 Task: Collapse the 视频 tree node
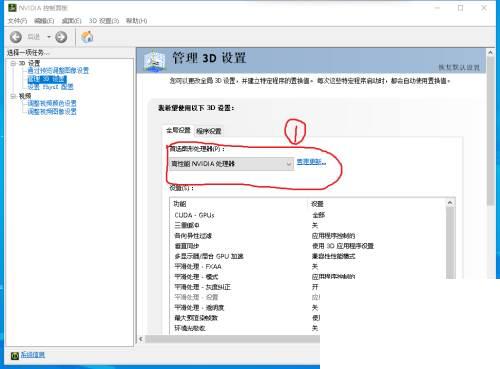pos(13,96)
